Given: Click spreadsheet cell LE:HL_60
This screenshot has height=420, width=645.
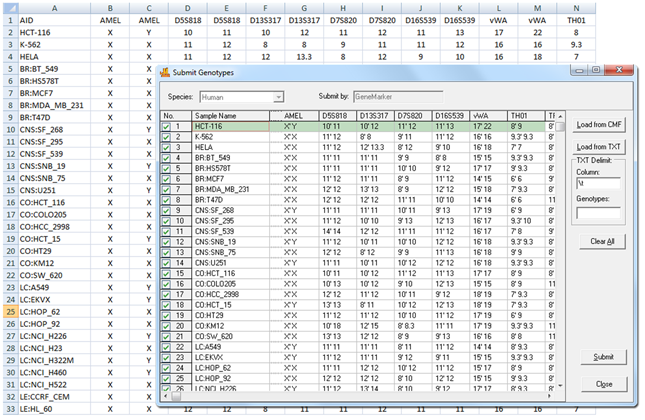Looking at the screenshot, I should (54, 409).
